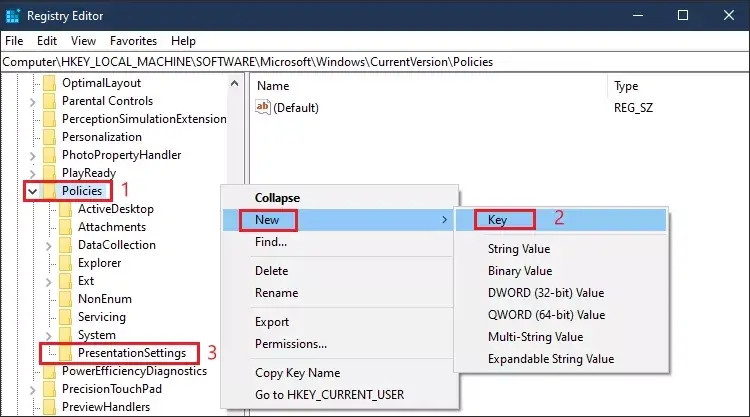Open the View menu
This screenshot has height=417, width=750.
[83, 41]
